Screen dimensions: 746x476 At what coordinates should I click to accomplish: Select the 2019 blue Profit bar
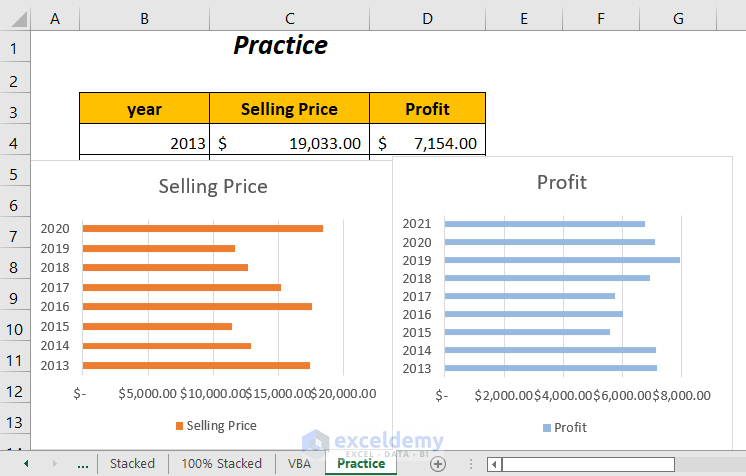[x=561, y=260]
